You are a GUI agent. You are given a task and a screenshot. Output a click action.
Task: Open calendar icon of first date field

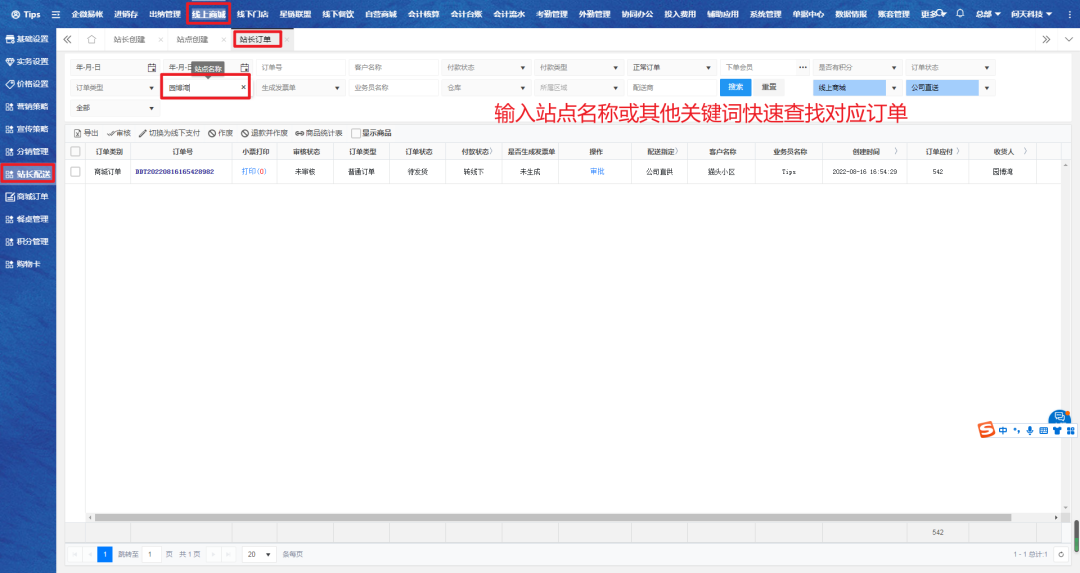[x=151, y=67]
